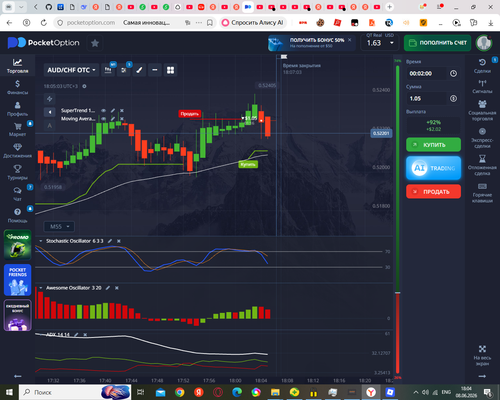Image resolution: width=500 pixels, height=400 pixels.
Task: Collapse the indicator list arrow button
Action: (49, 112)
